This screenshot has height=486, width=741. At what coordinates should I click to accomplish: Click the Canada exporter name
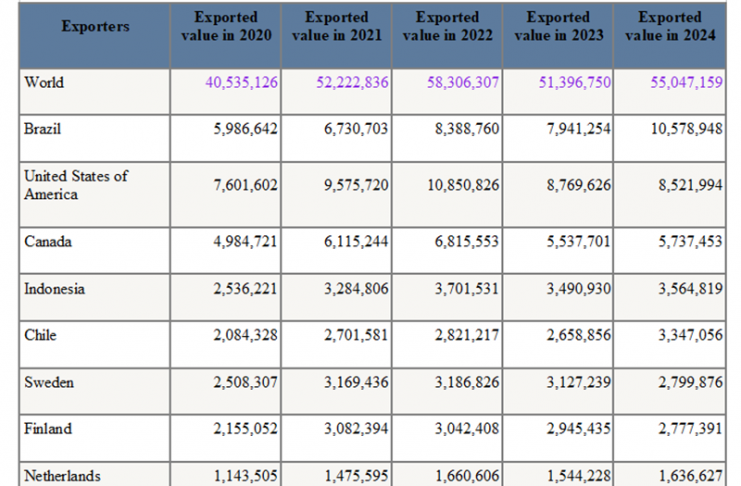[x=48, y=242]
